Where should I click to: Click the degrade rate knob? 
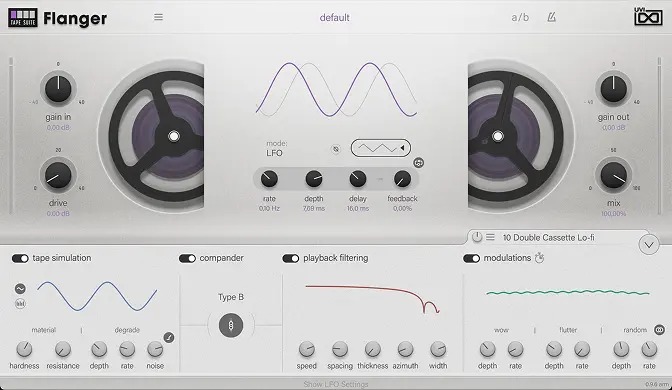[x=127, y=349]
